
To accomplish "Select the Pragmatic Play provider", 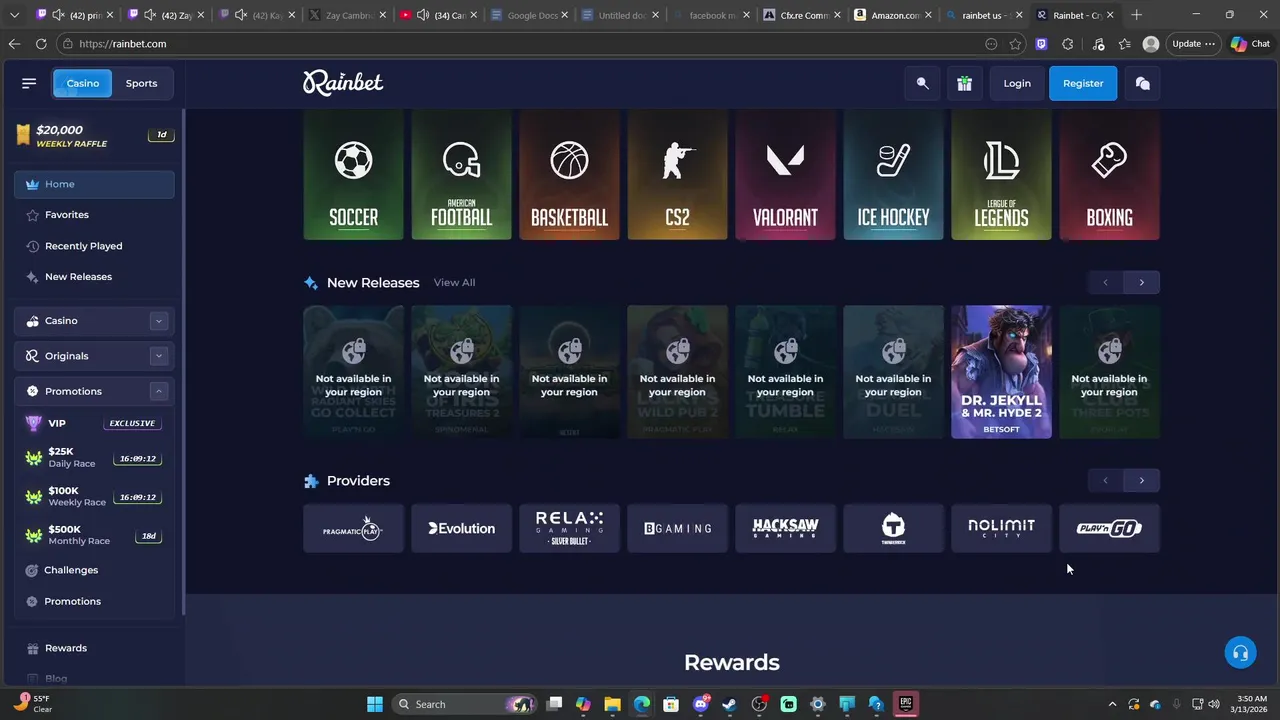I will point(353,528).
